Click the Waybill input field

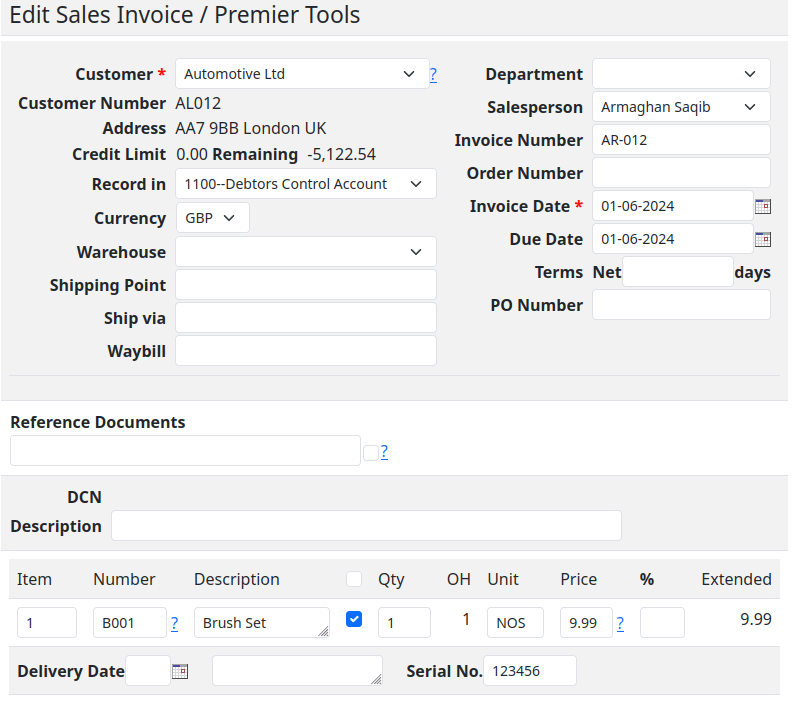click(306, 350)
